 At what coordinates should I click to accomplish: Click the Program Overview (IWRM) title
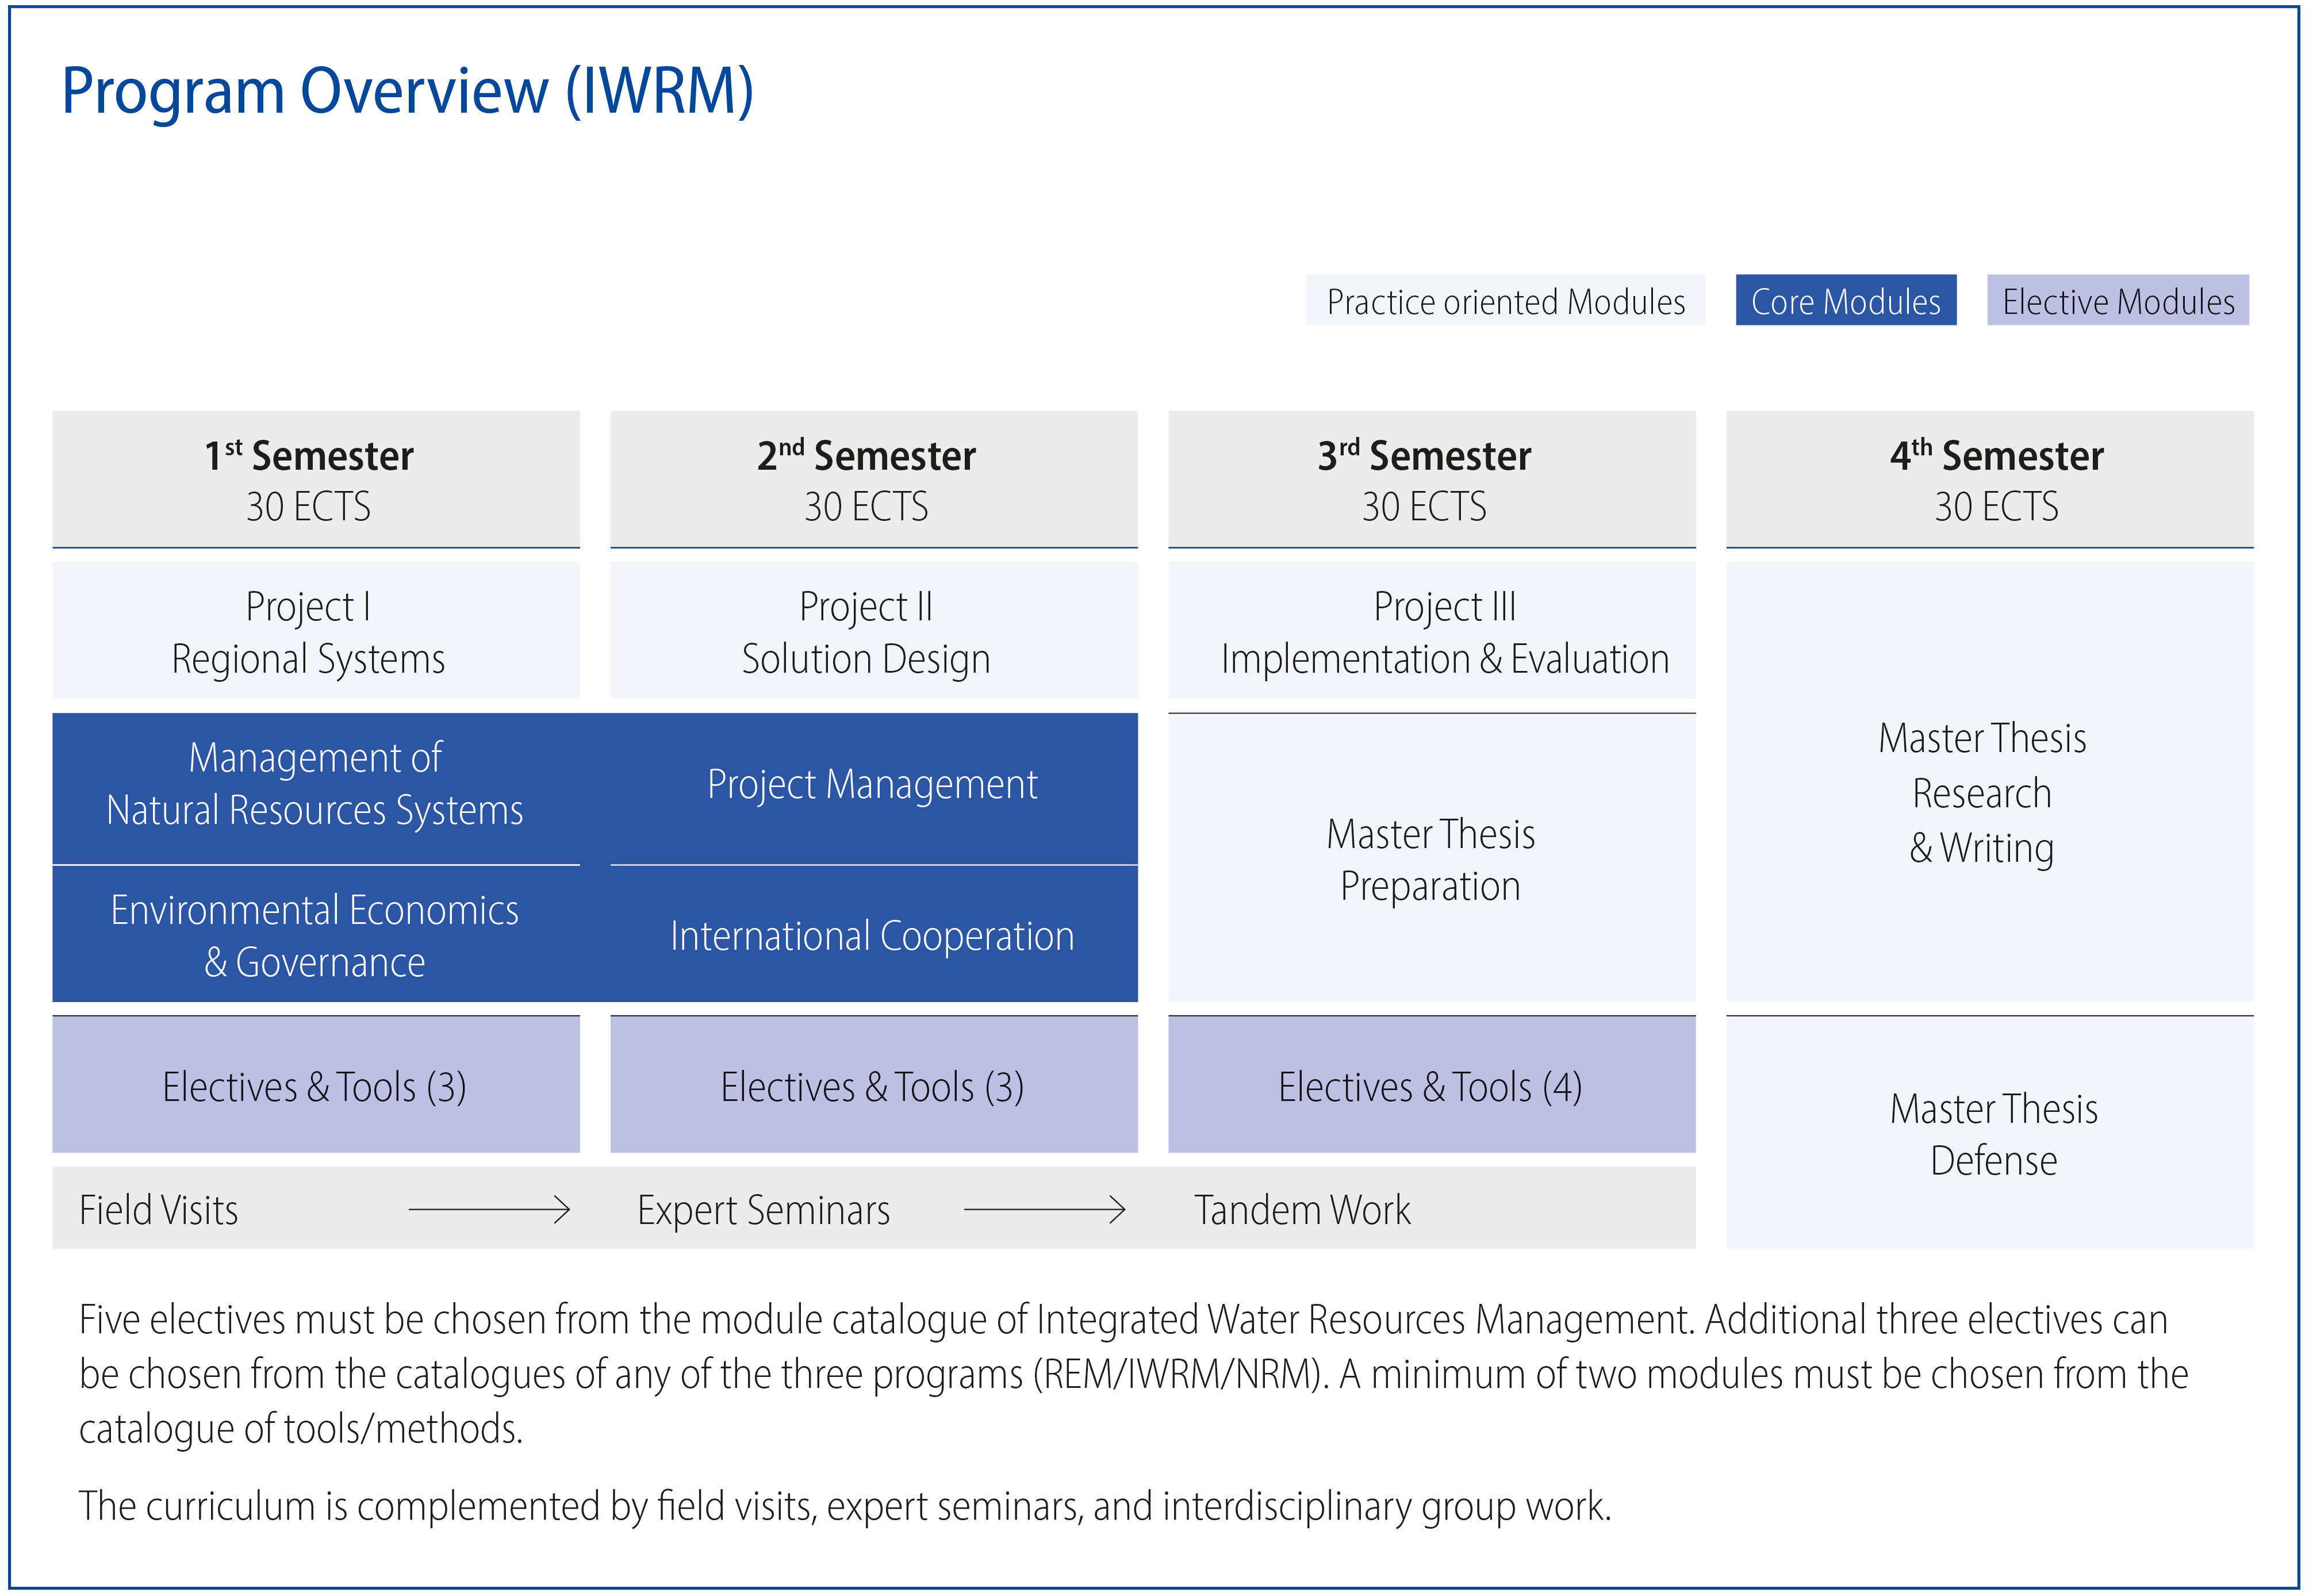pos(407,91)
